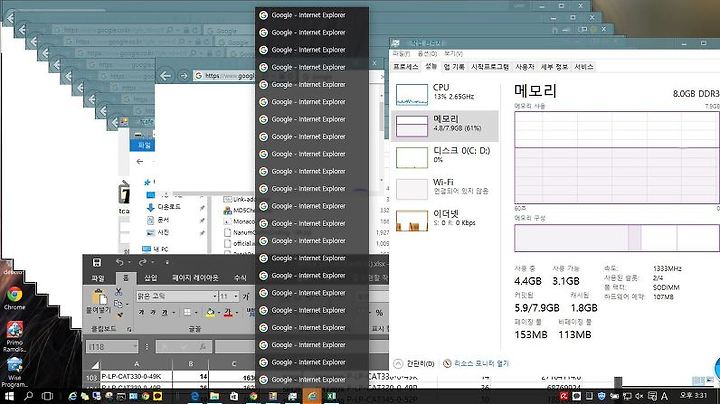720x404 pixels.
Task: Select the Wi-Fi performance item
Action: pyautogui.click(x=444, y=188)
